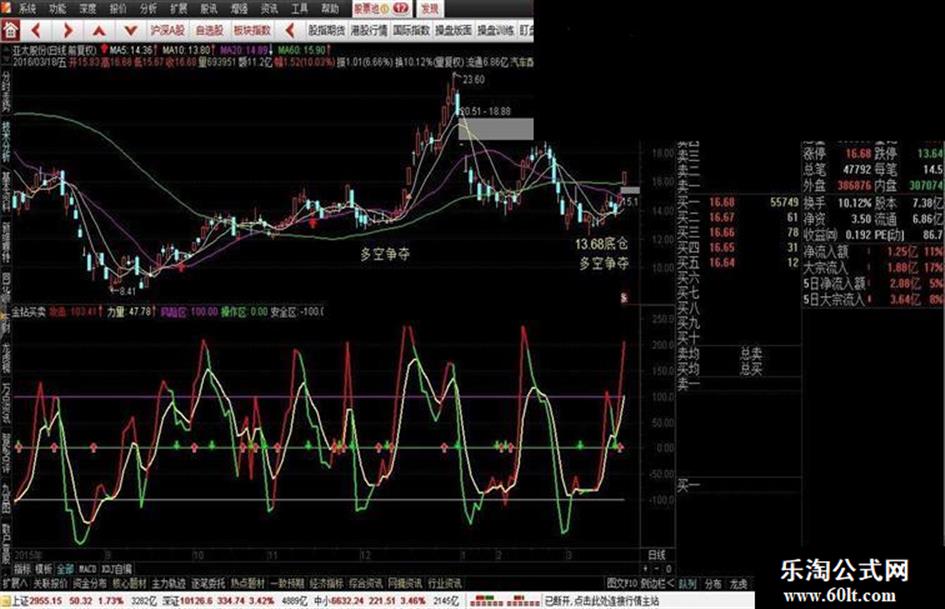Toggle the 侧边栏 sidebar button
The image size is (945, 609).
click(657, 583)
